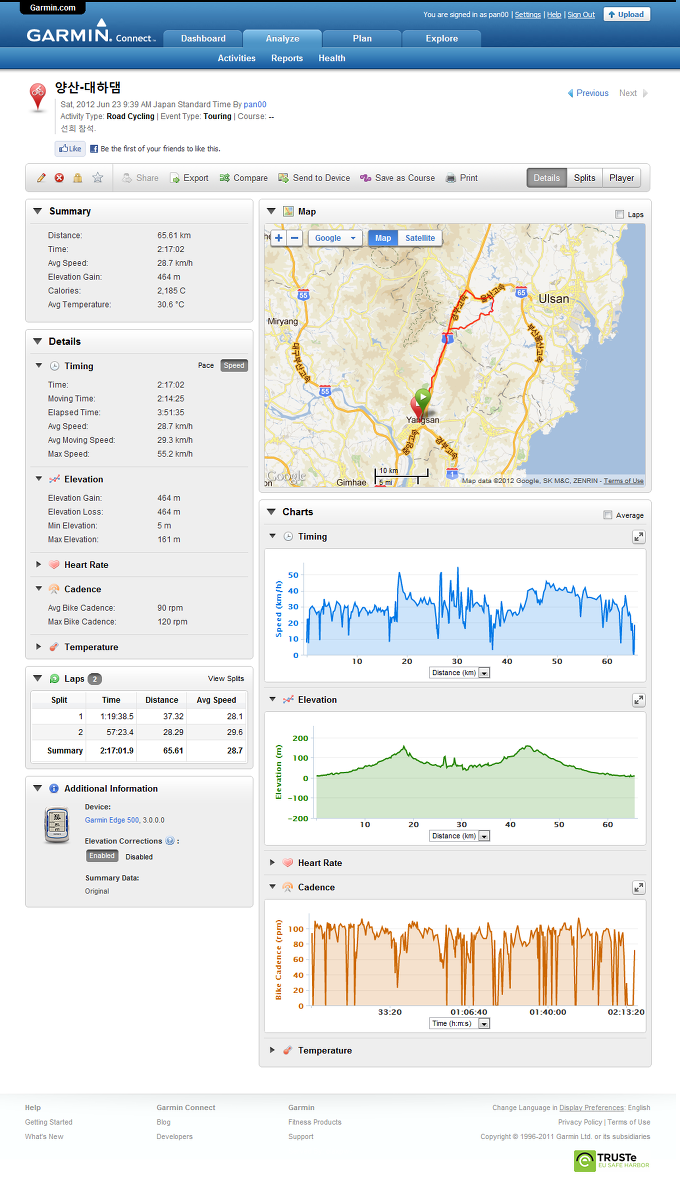Open the Dashboard tab

coord(203,39)
